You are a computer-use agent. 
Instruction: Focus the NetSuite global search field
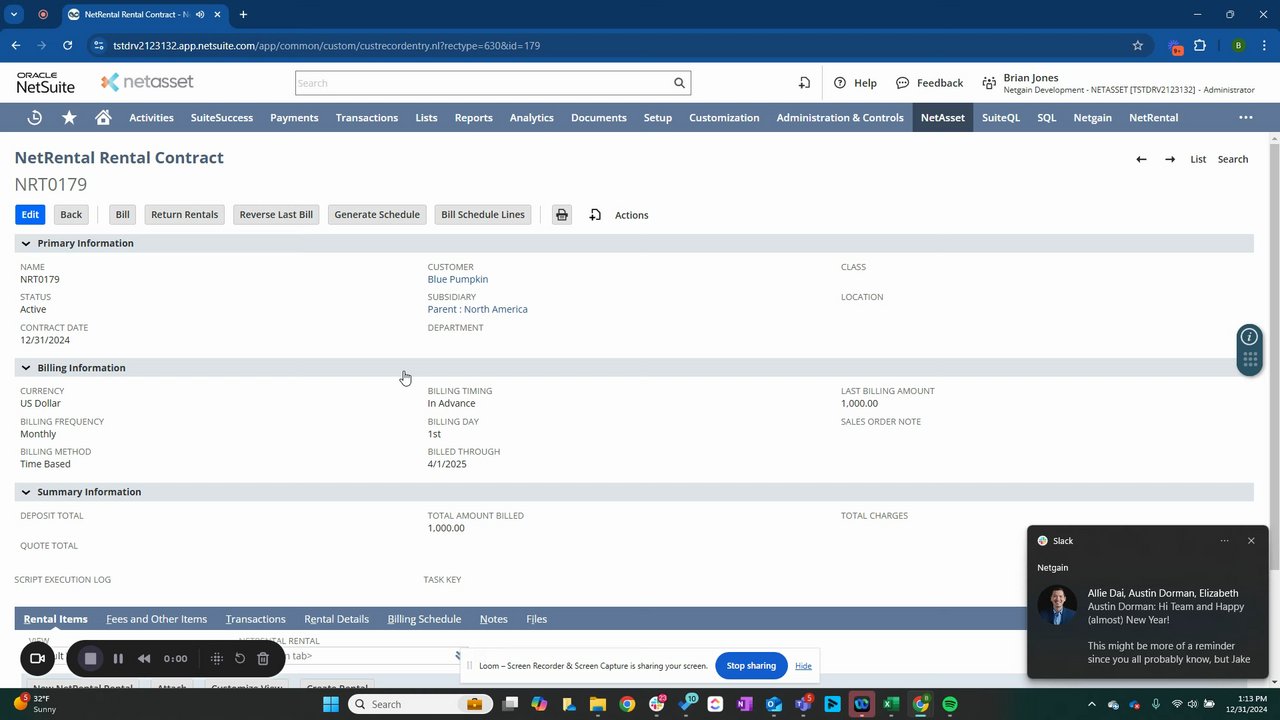point(483,83)
